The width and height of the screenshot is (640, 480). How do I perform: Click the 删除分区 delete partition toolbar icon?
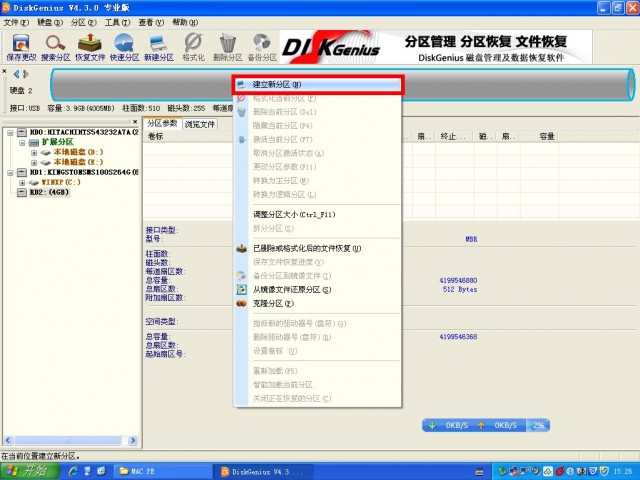point(227,47)
